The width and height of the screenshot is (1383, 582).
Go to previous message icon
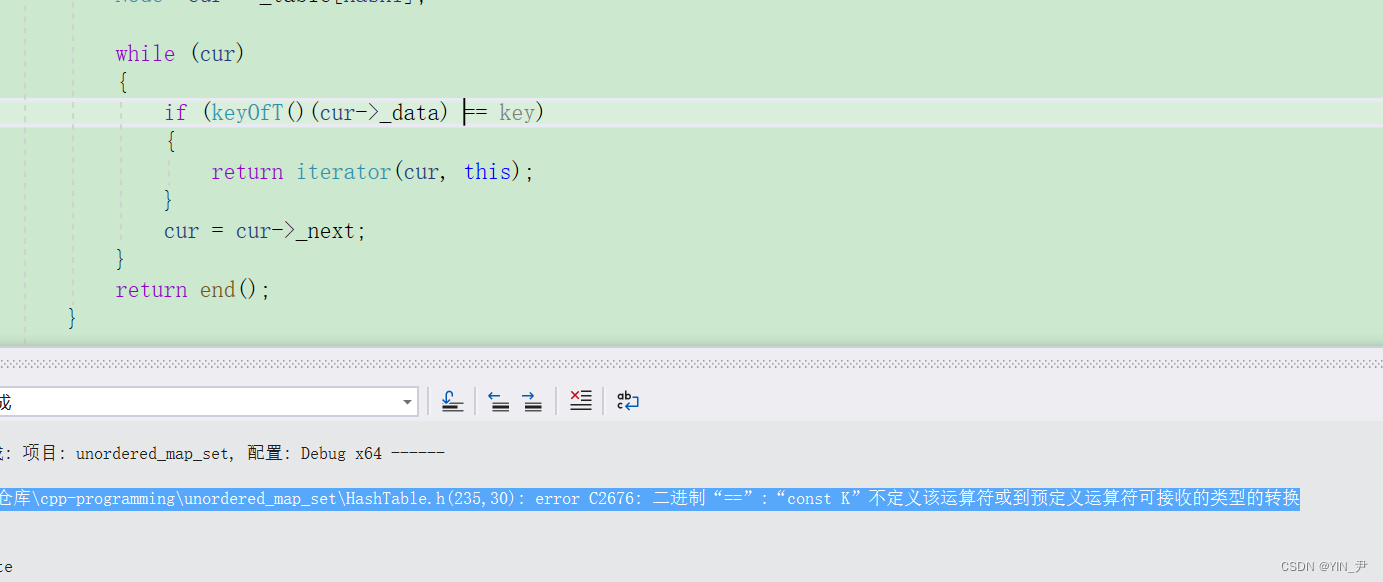tap(499, 401)
